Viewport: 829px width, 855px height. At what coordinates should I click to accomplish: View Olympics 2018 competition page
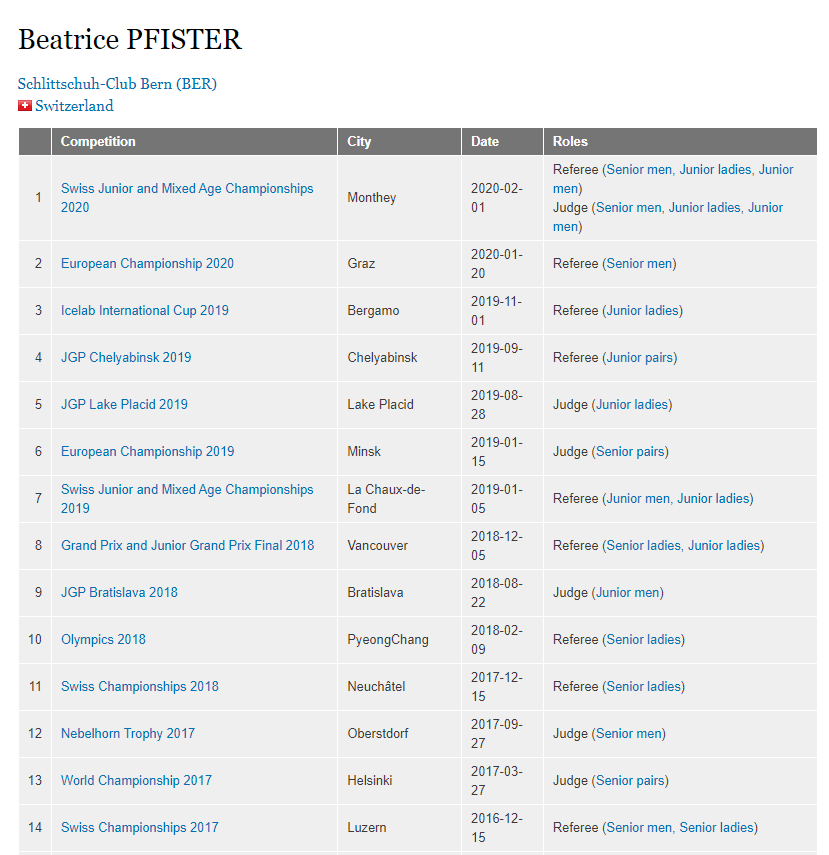[x=103, y=640]
